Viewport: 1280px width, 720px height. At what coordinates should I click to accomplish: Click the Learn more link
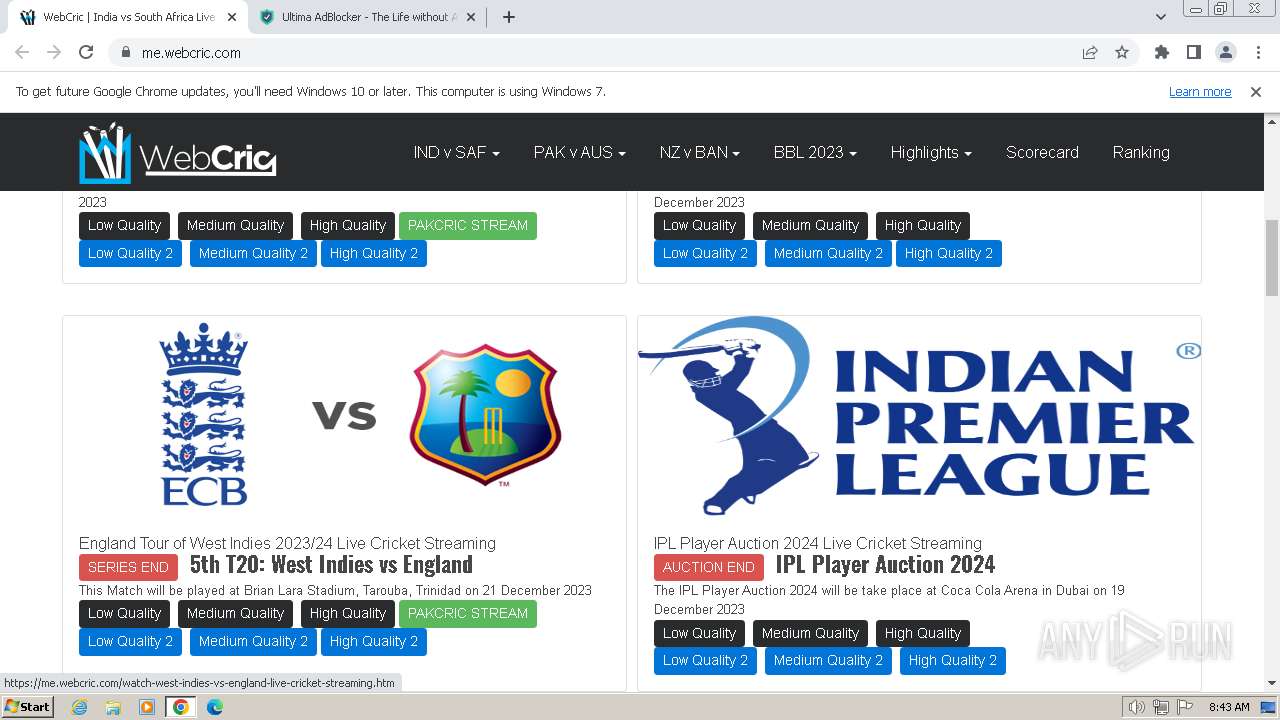coord(1200,92)
